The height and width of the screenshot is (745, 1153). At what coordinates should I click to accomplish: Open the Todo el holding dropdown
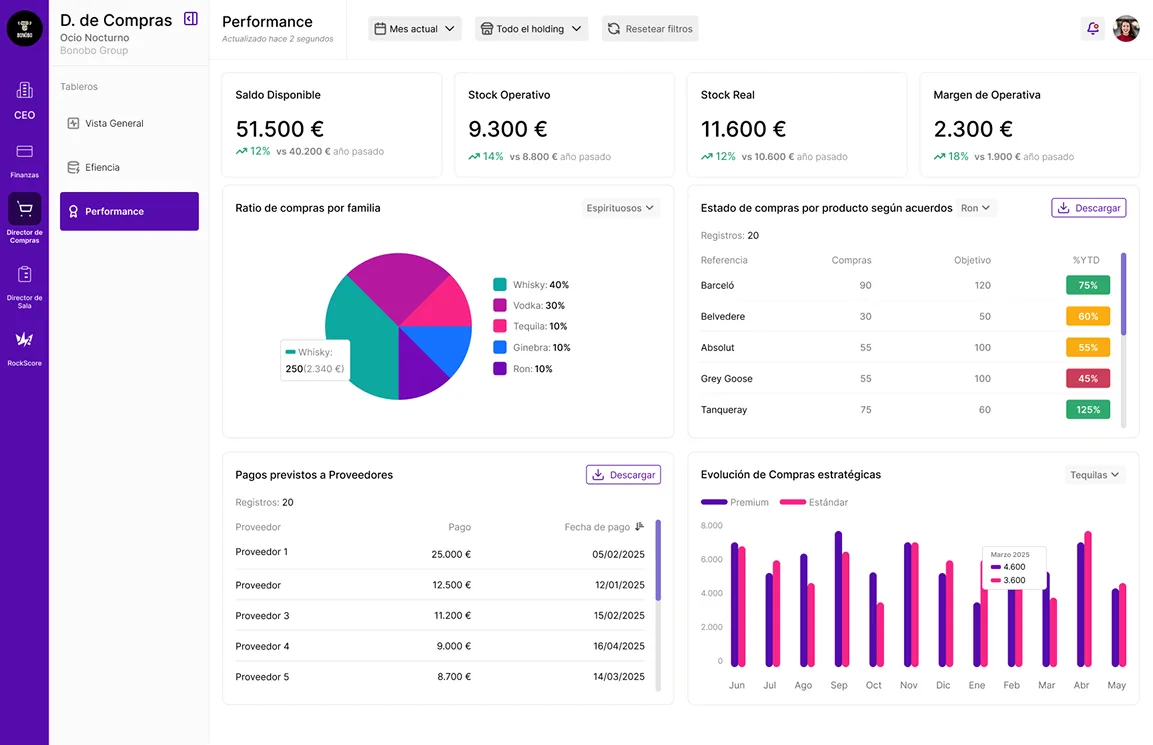click(531, 29)
